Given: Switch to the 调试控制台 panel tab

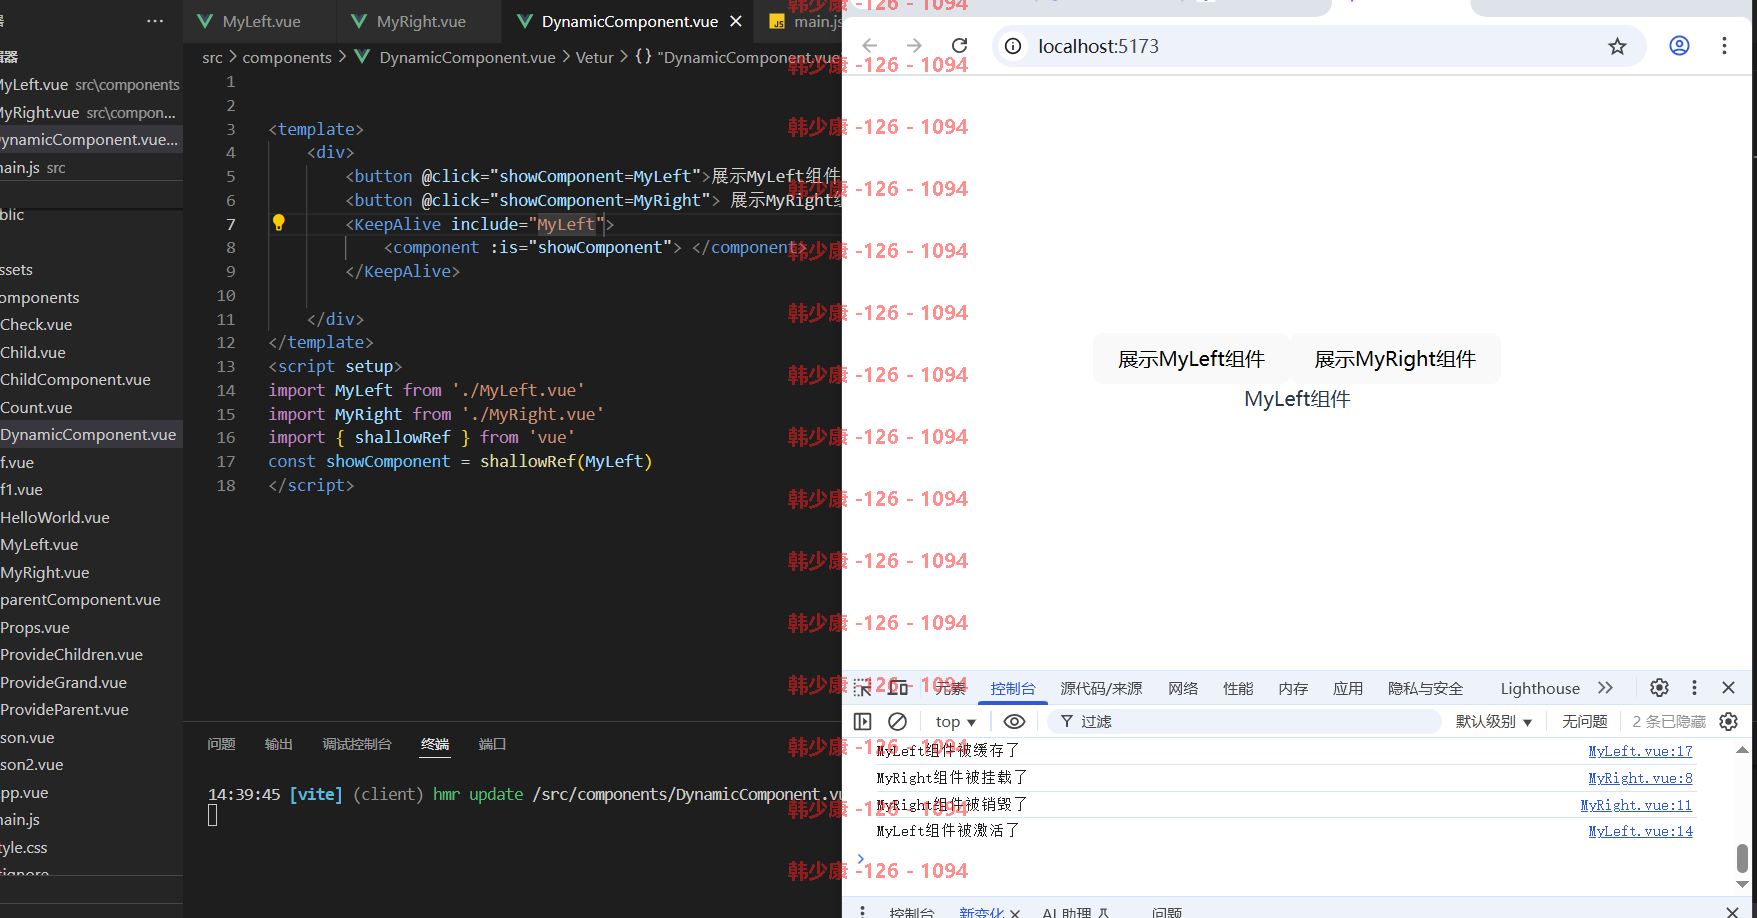Looking at the screenshot, I should point(357,744).
